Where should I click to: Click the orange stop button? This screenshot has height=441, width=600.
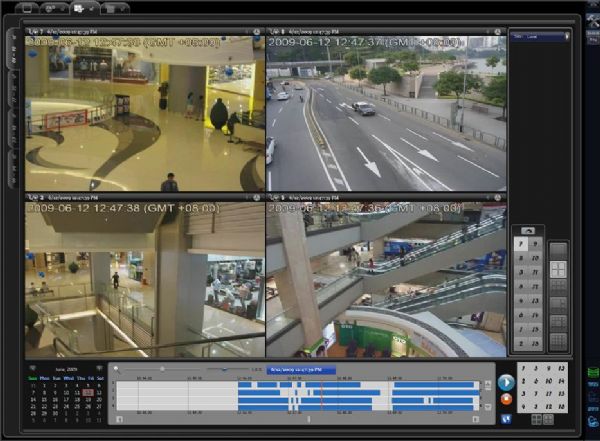click(x=505, y=399)
